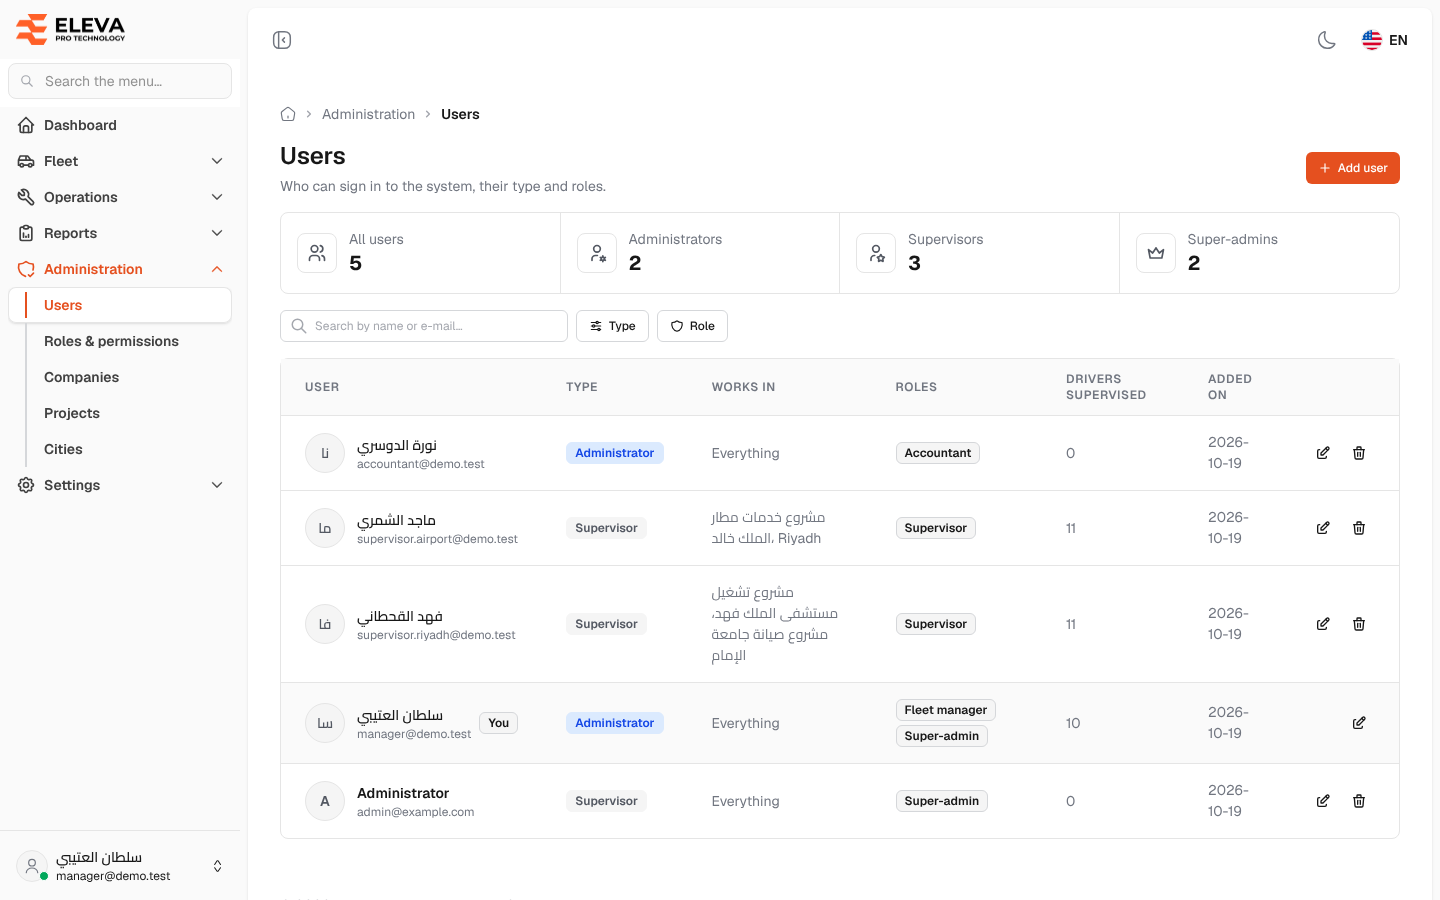Click the Supervisors stat card
Screen dimensions: 1440x900
979,253
